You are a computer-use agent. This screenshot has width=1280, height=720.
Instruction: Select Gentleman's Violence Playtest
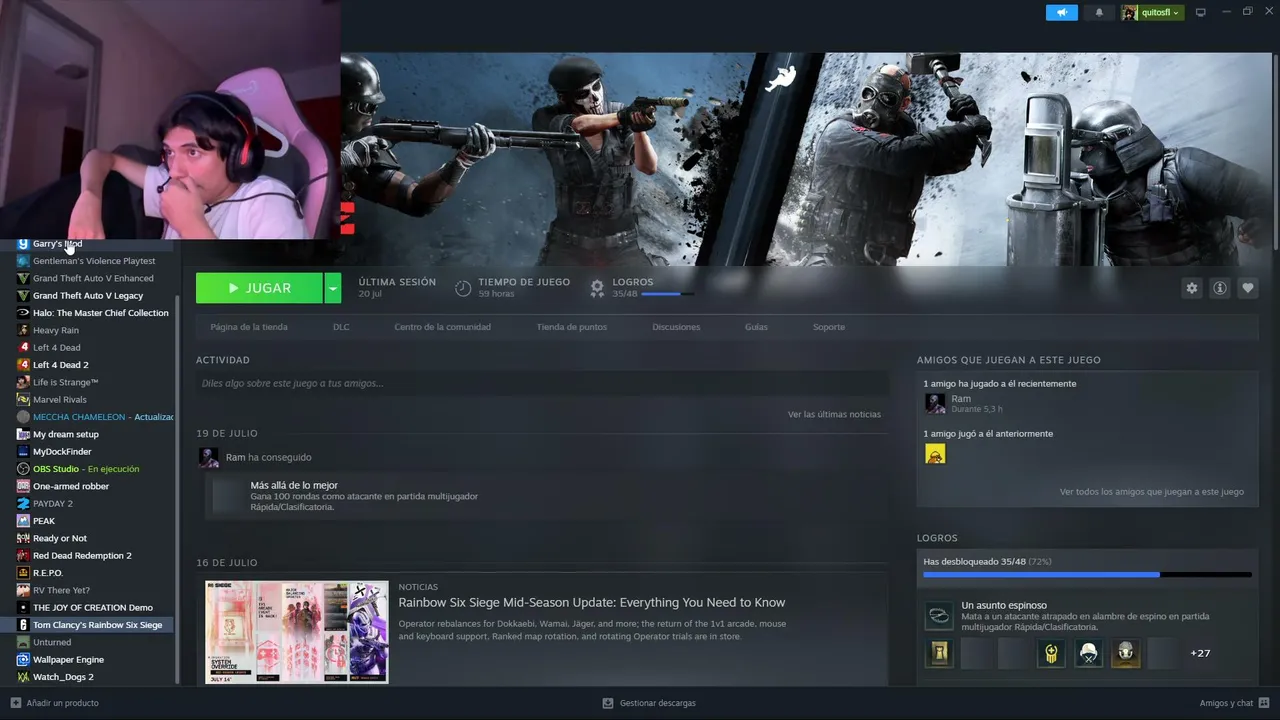94,261
